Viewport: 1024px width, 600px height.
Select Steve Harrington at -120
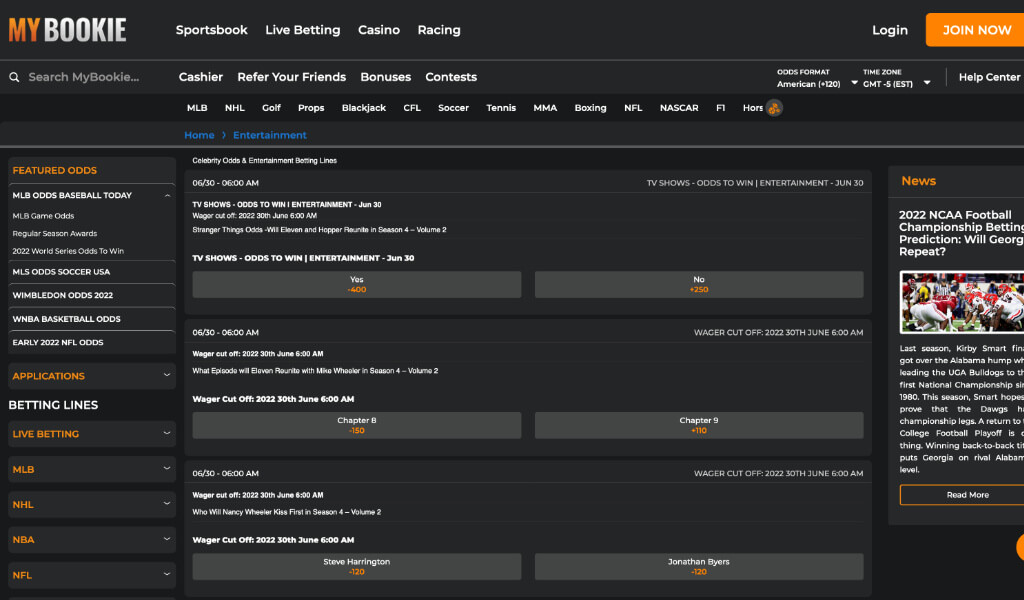pos(357,567)
